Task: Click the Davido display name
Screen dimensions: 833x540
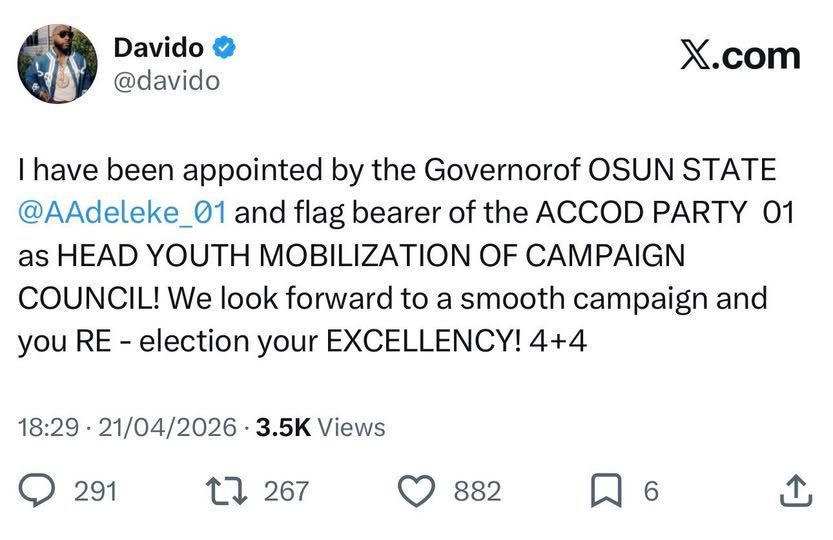Action: 158,47
